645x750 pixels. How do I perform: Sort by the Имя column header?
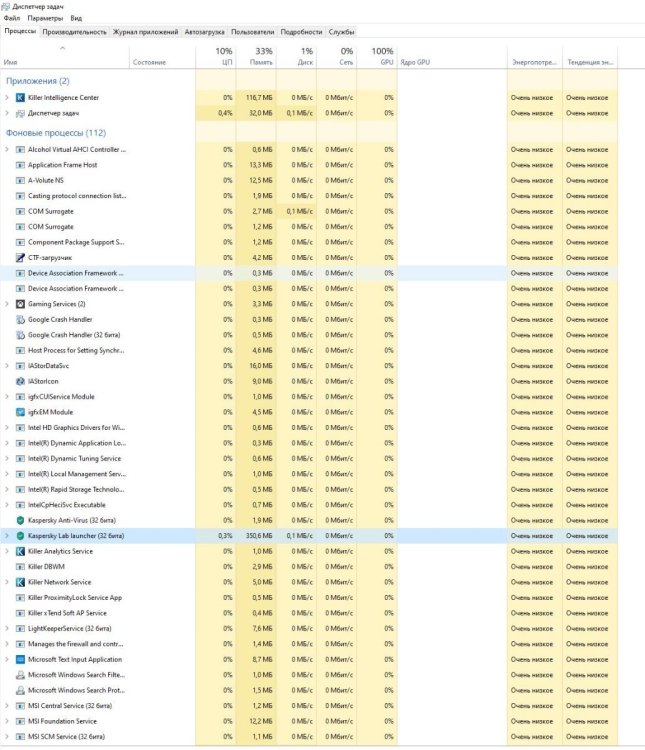pyautogui.click(x=65, y=57)
